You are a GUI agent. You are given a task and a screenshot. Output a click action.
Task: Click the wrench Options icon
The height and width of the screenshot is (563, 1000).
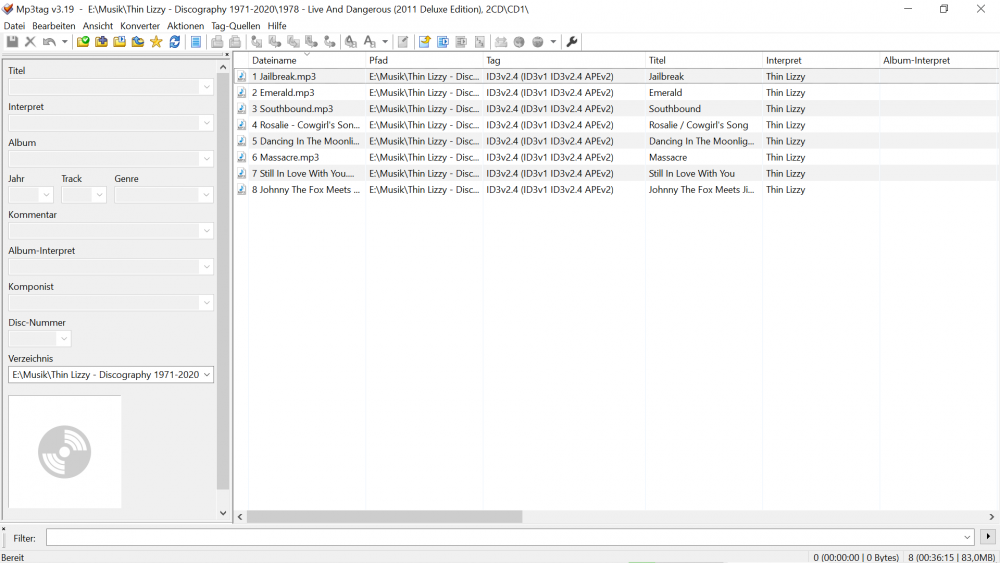click(572, 42)
